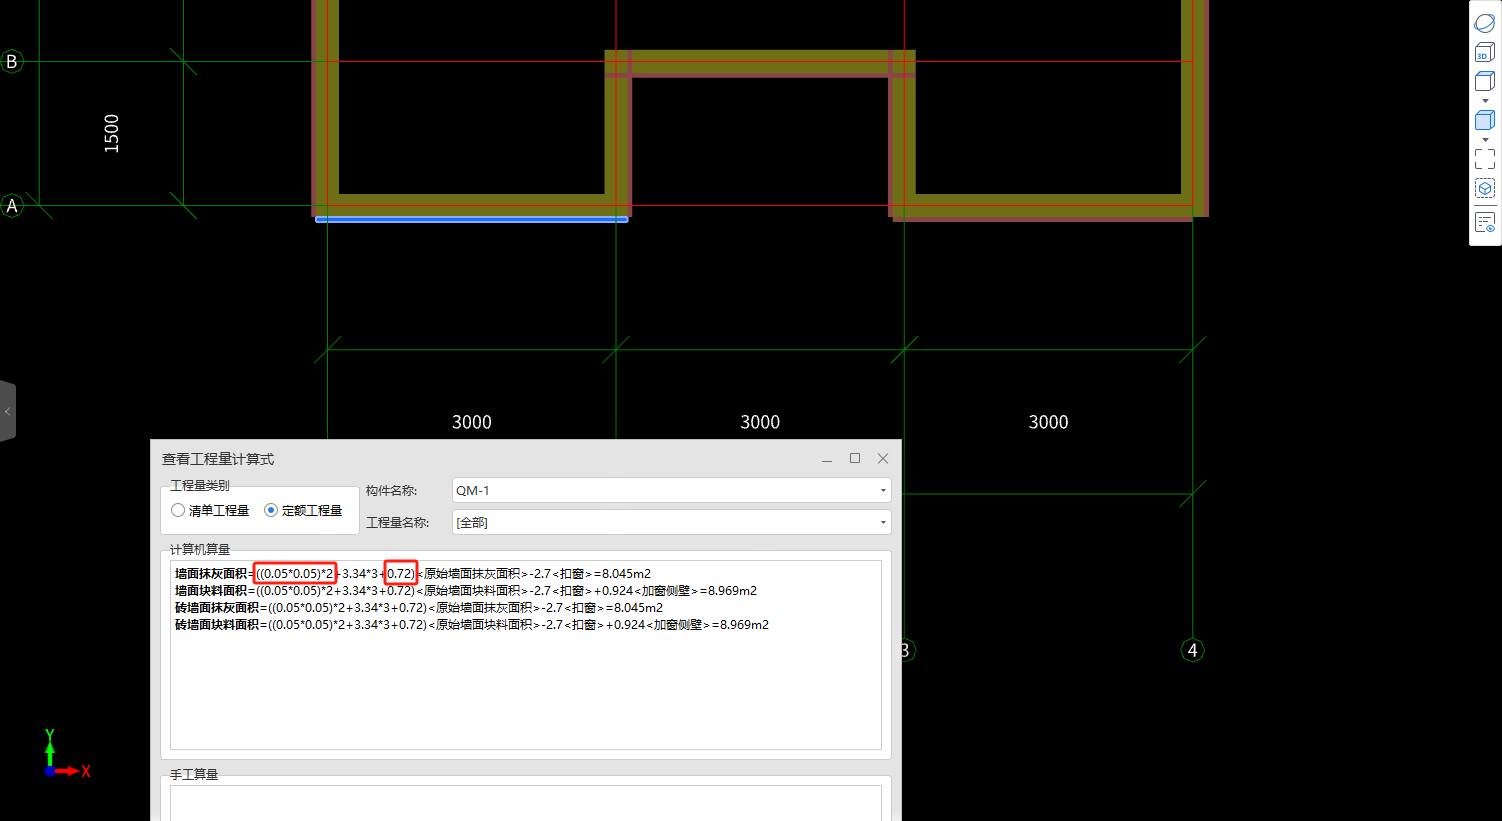Open the 构件名称 QM-1 dropdown
Viewport: 1502px width, 821px height.
coord(671,490)
